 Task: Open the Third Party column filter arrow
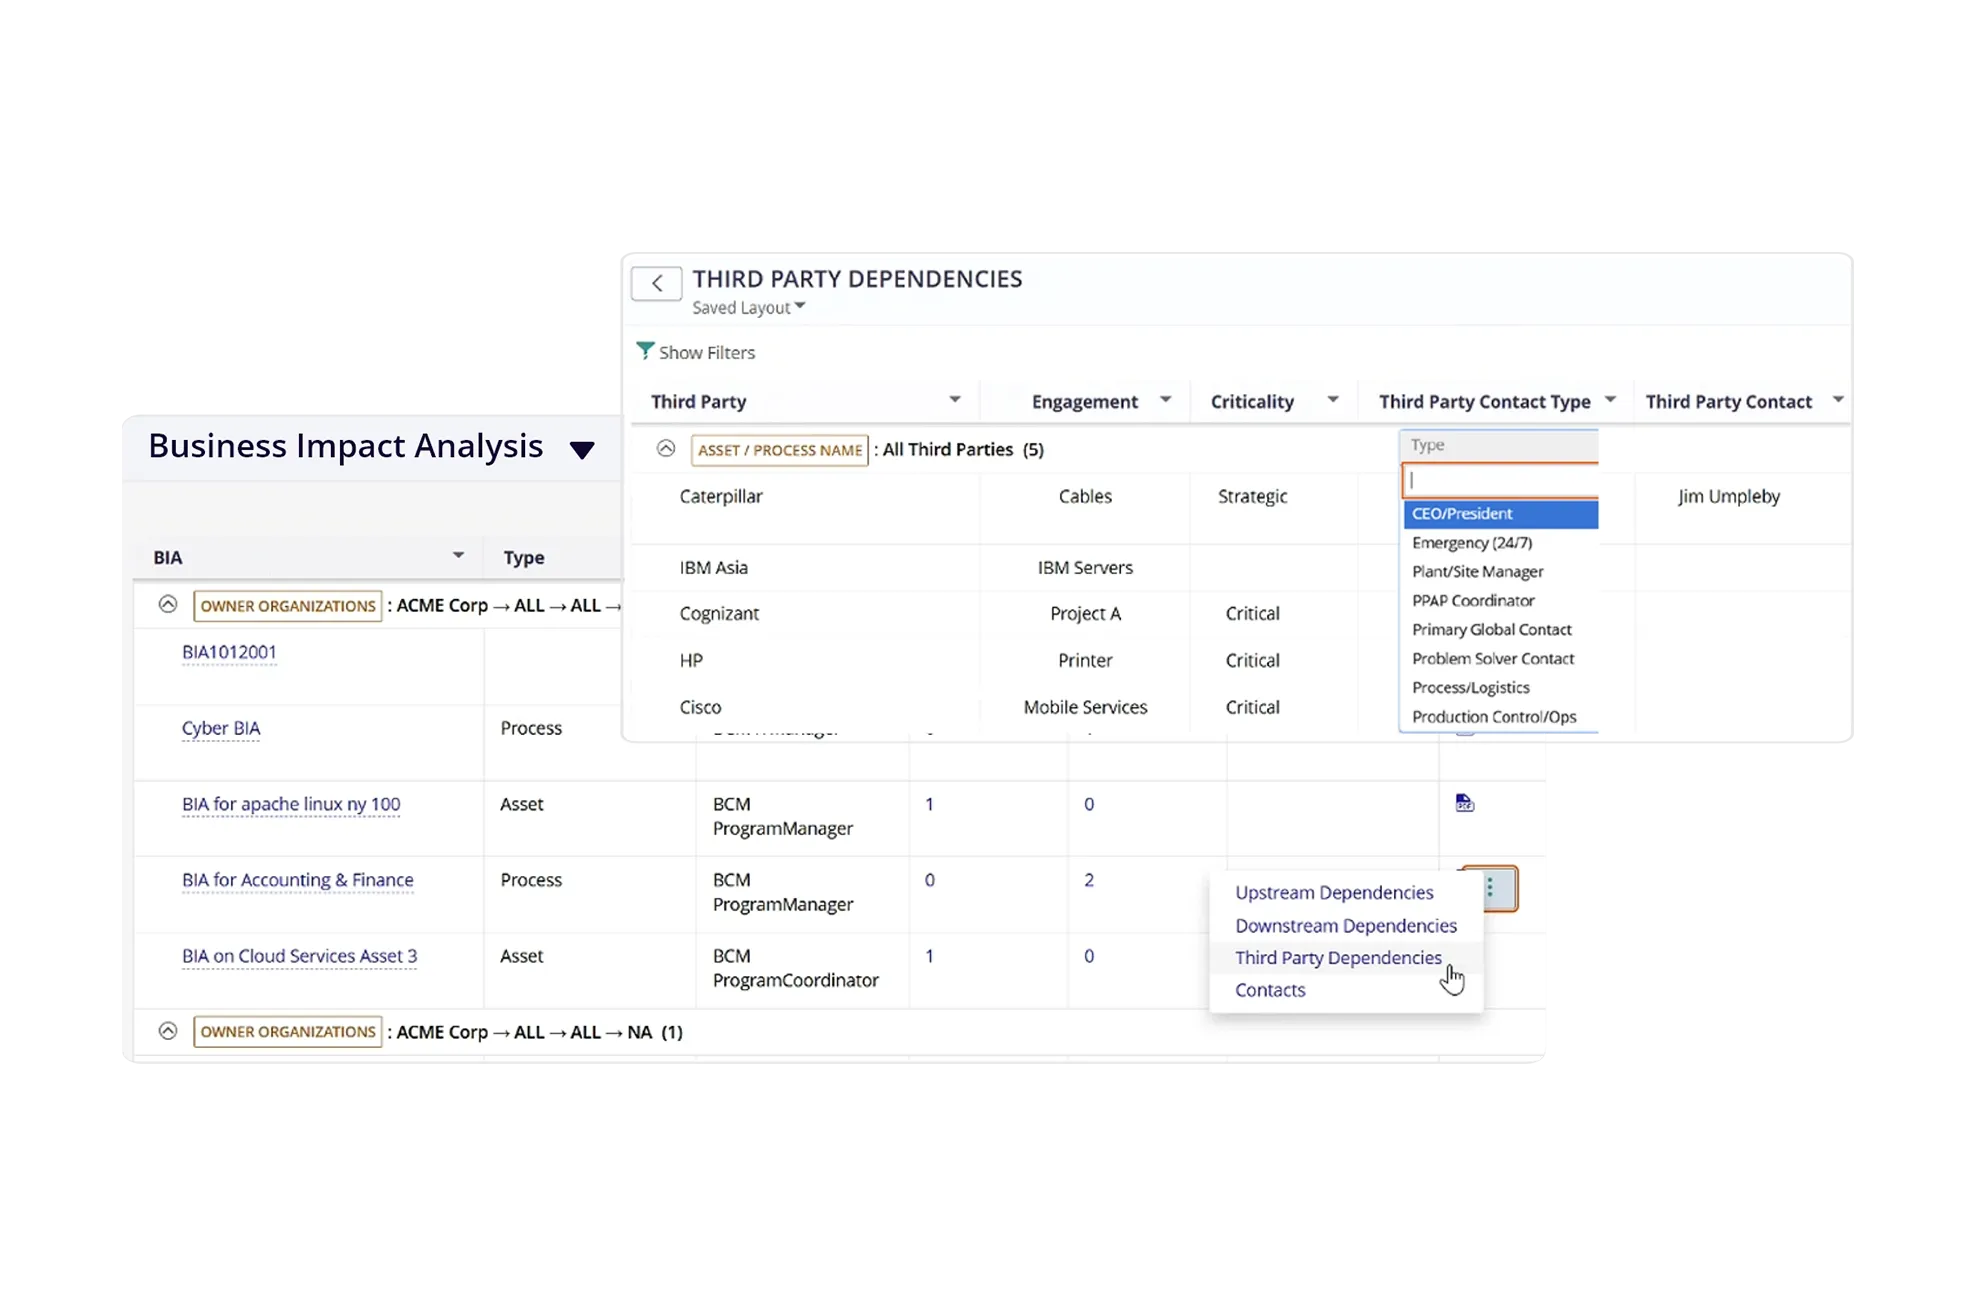pyautogui.click(x=955, y=400)
